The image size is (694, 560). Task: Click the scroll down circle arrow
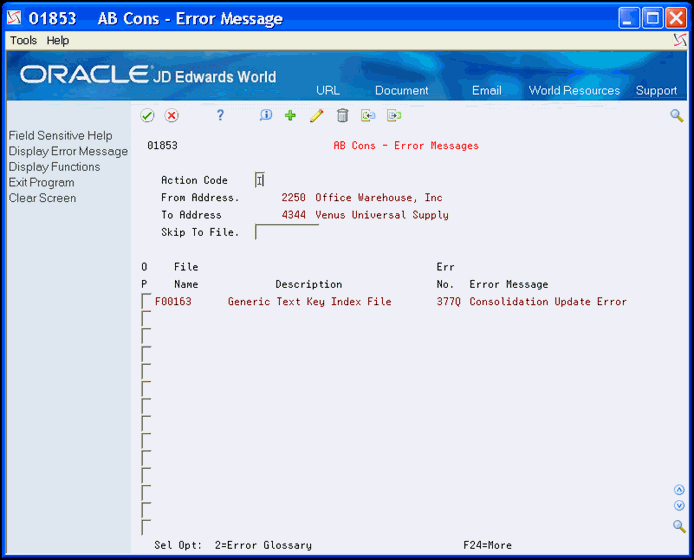click(679, 506)
